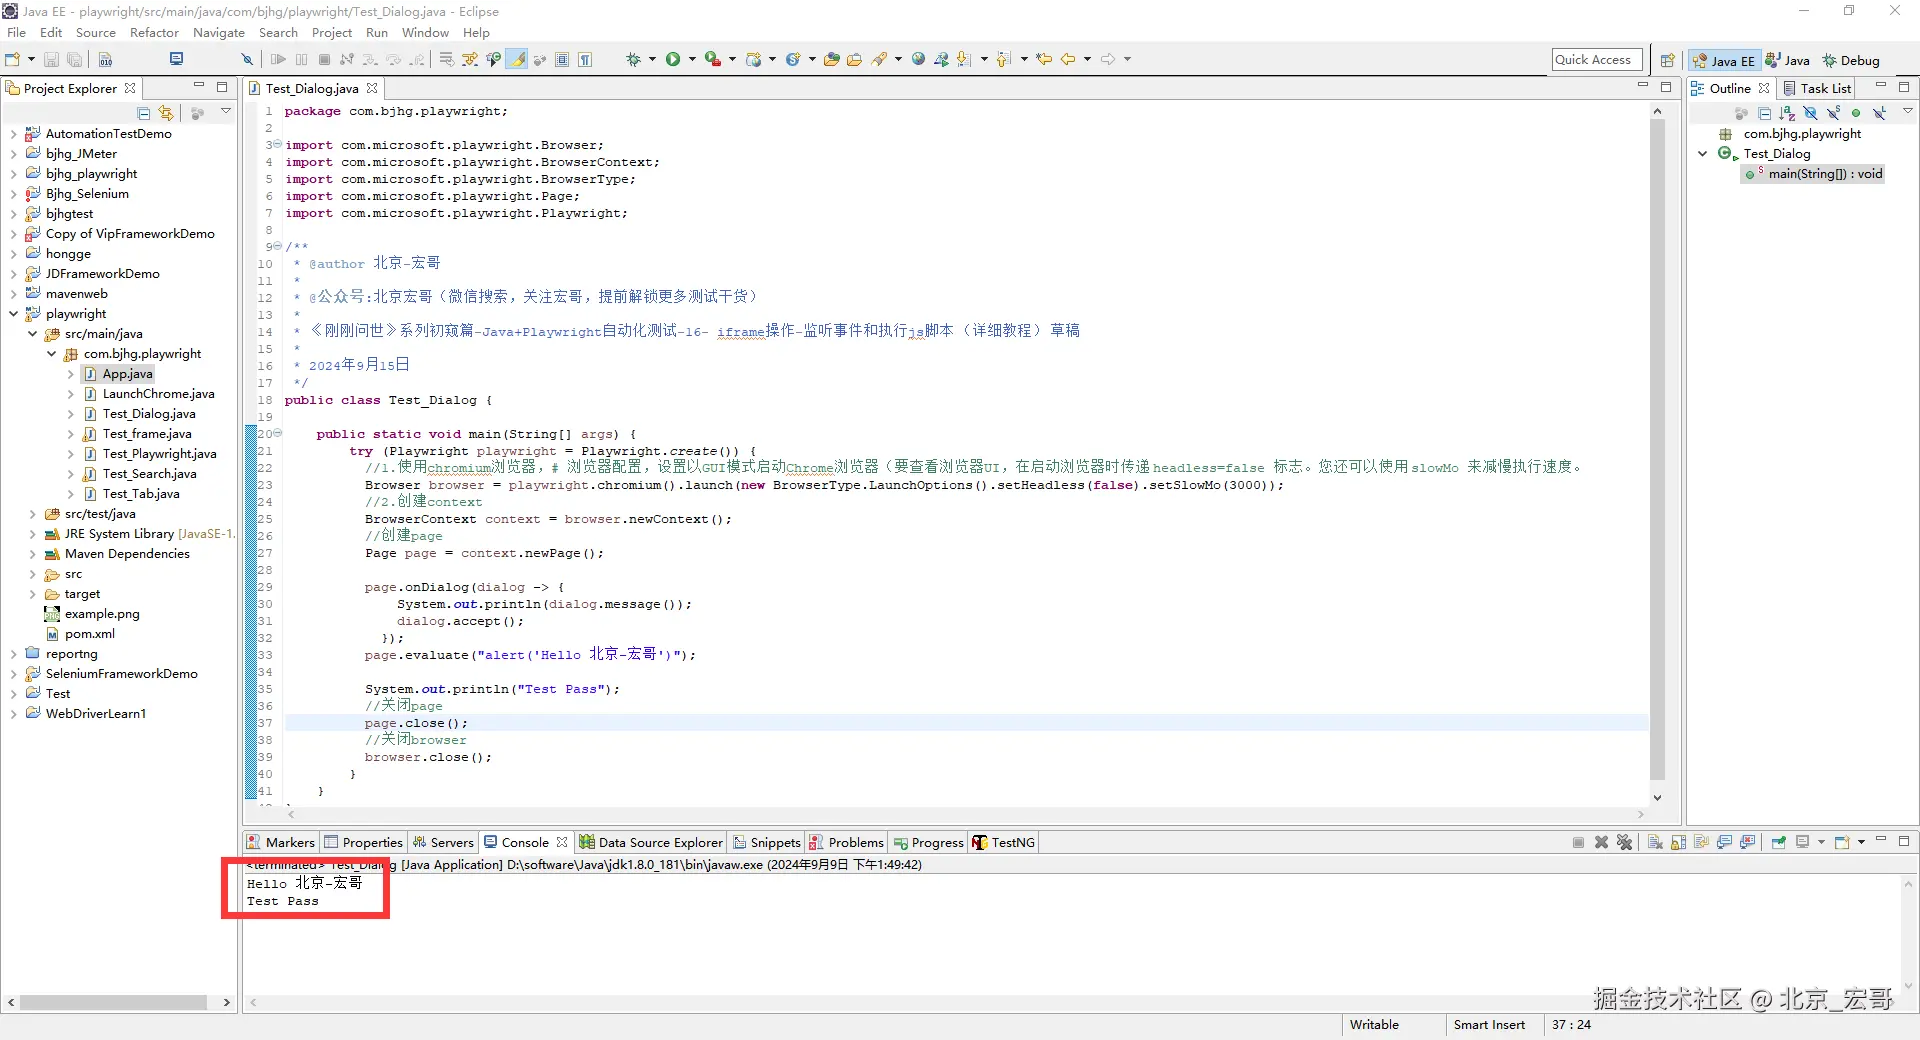This screenshot has width=1920, height=1040.
Task: Toggle Hide Non-Public Members green dot
Action: click(1856, 113)
